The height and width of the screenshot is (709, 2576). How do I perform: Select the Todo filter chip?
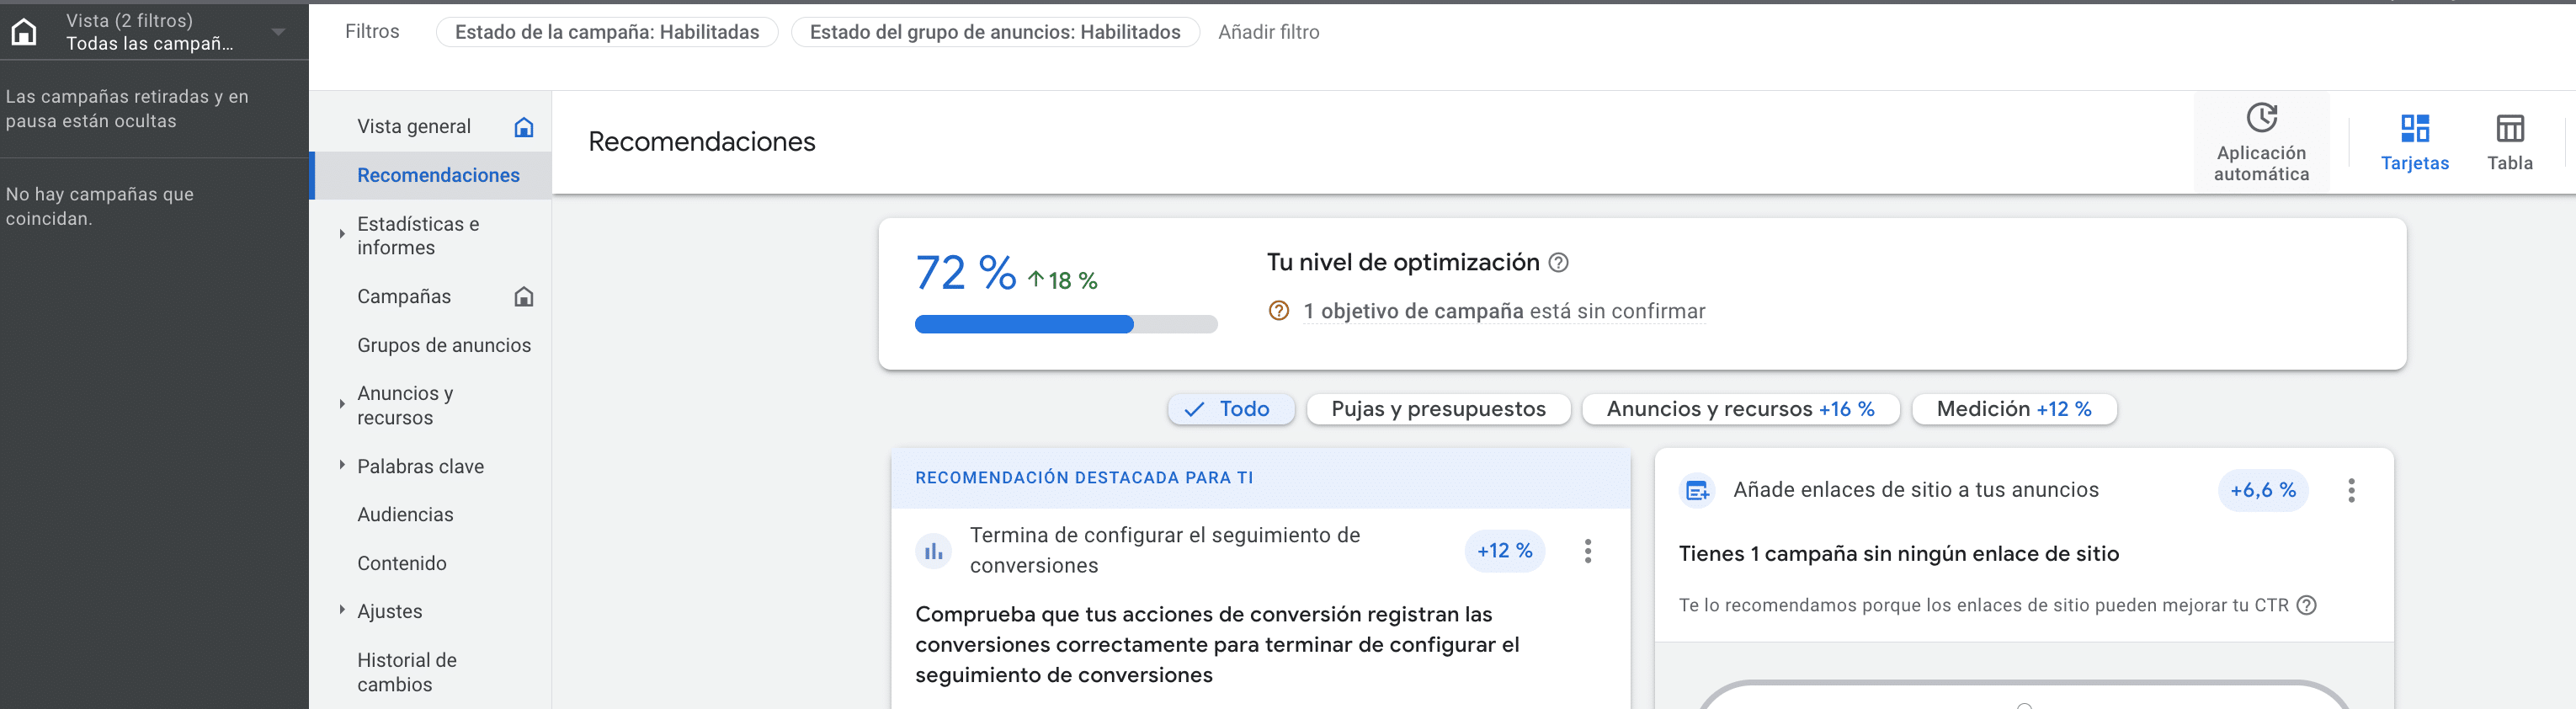coord(1230,409)
